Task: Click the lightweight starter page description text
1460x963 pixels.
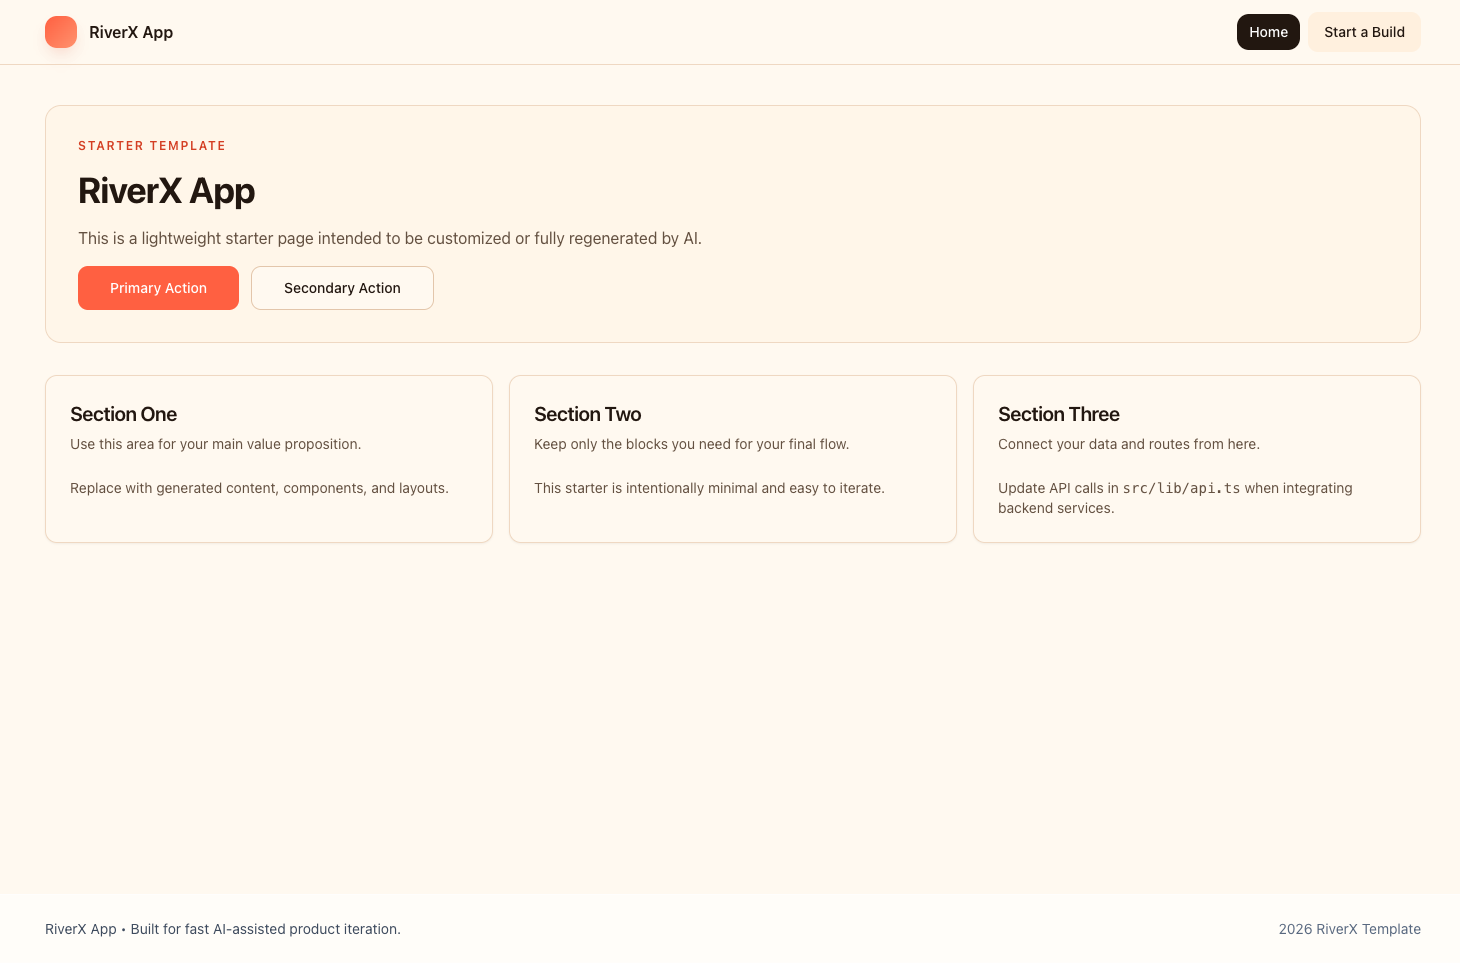Action: point(390,238)
